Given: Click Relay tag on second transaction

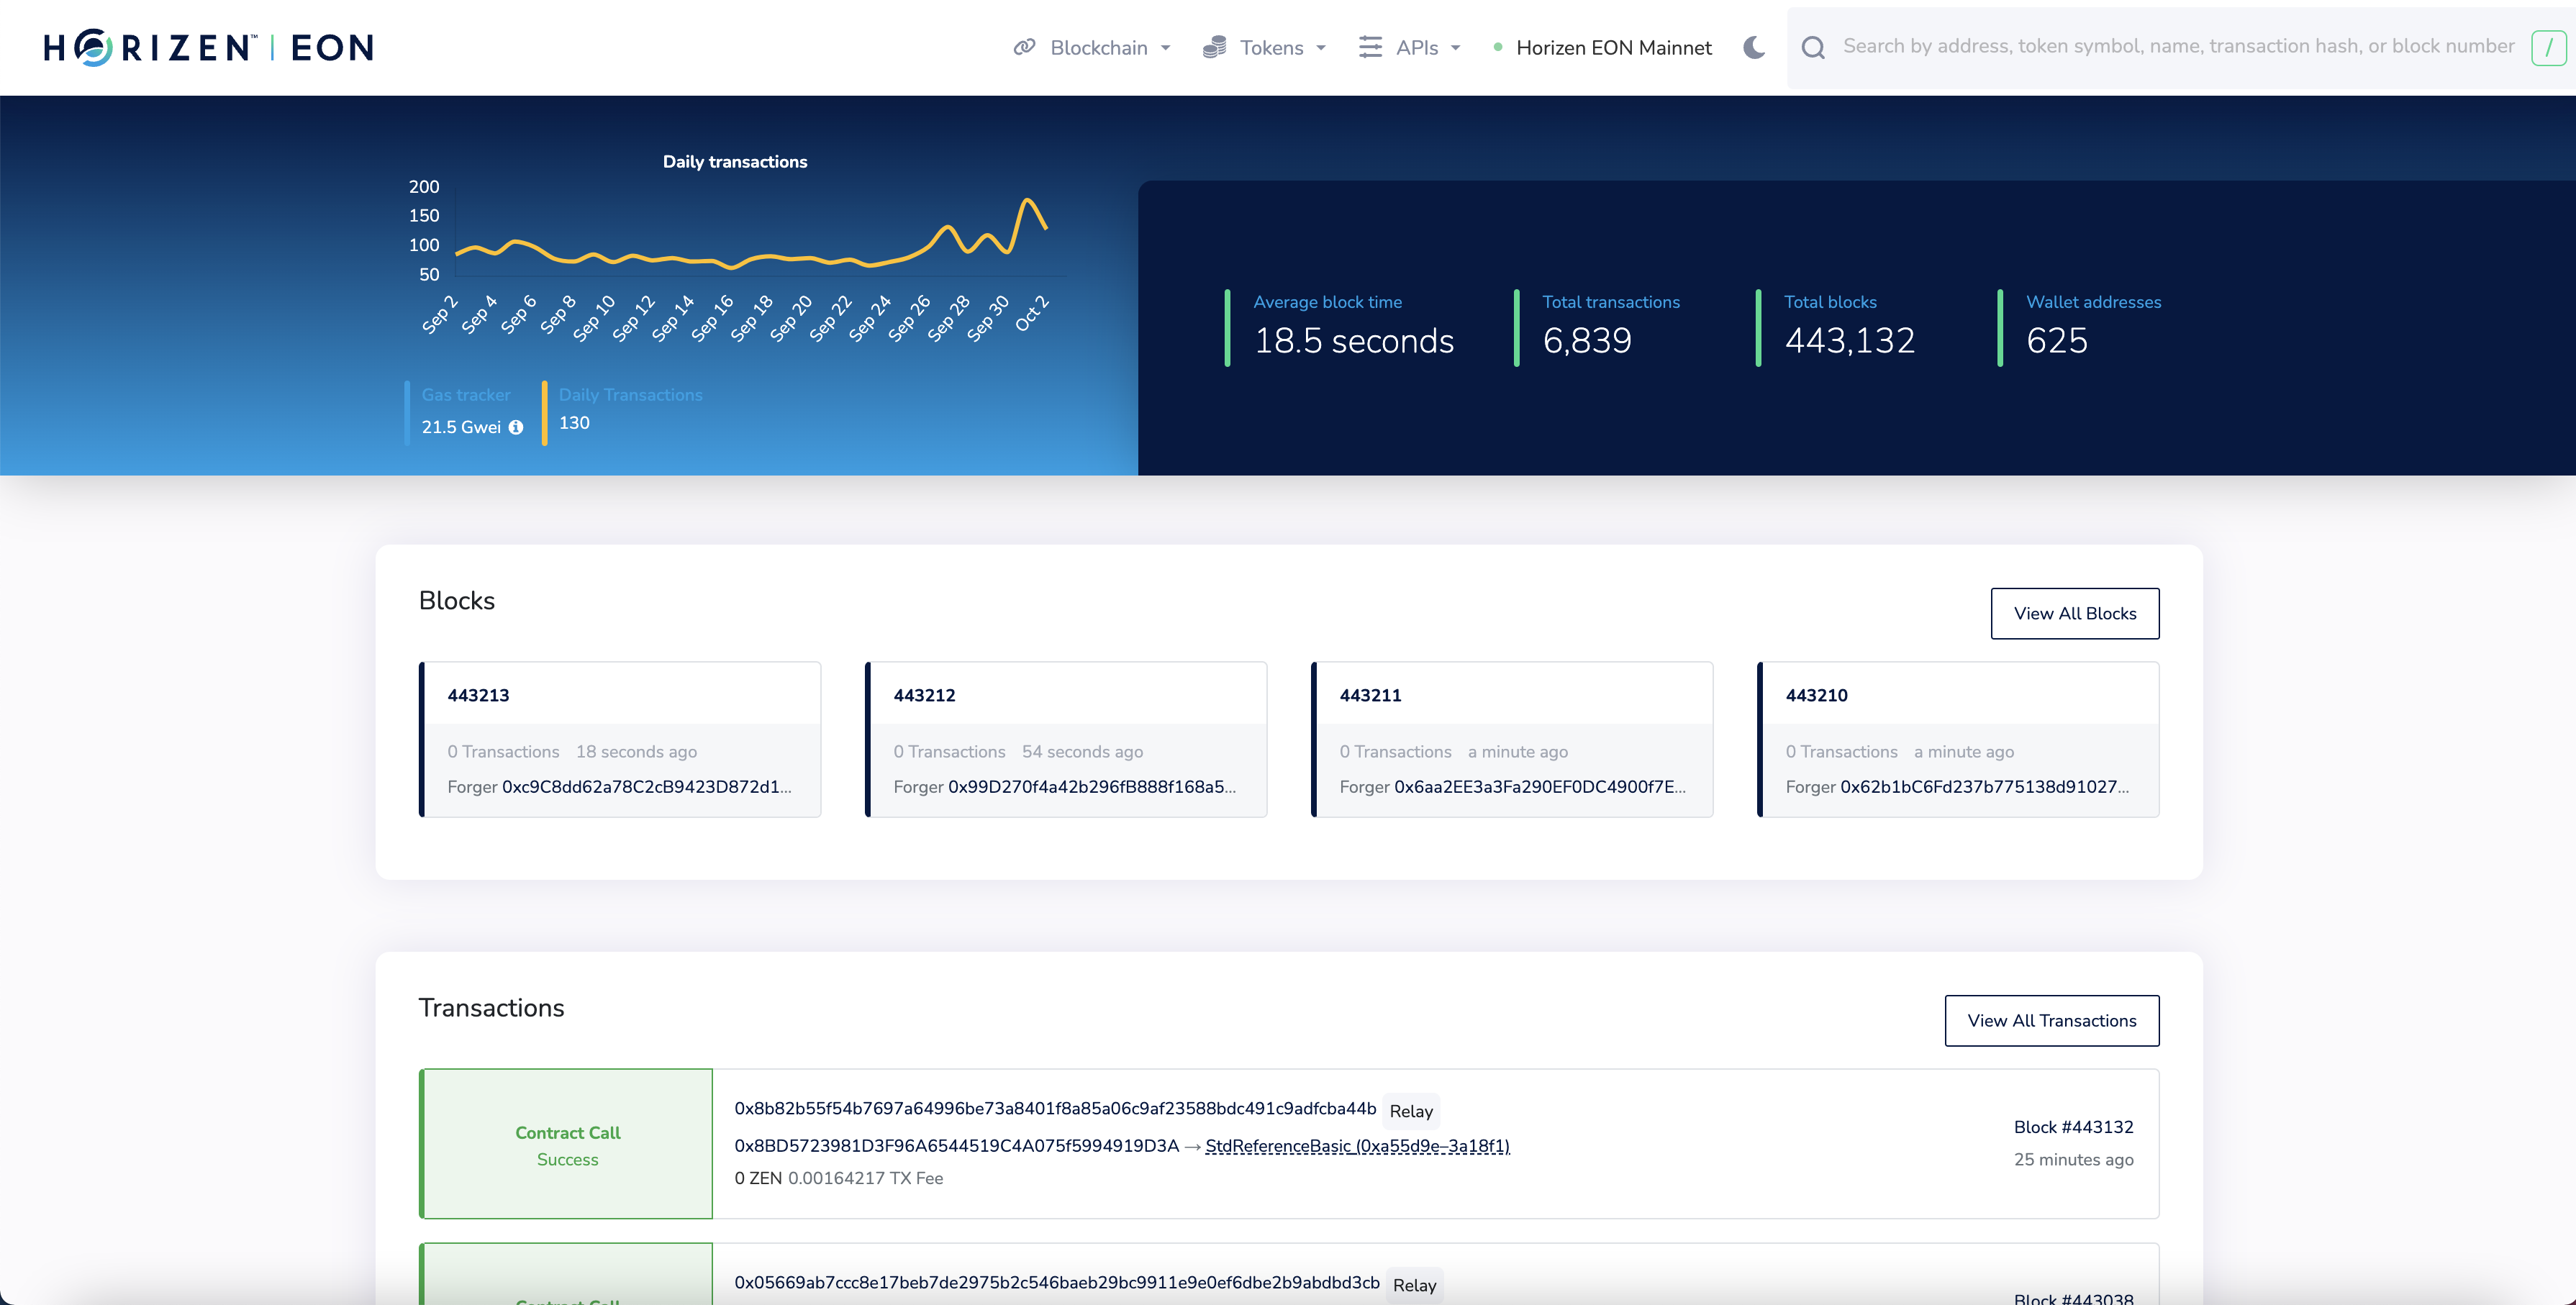Looking at the screenshot, I should pos(1414,1285).
